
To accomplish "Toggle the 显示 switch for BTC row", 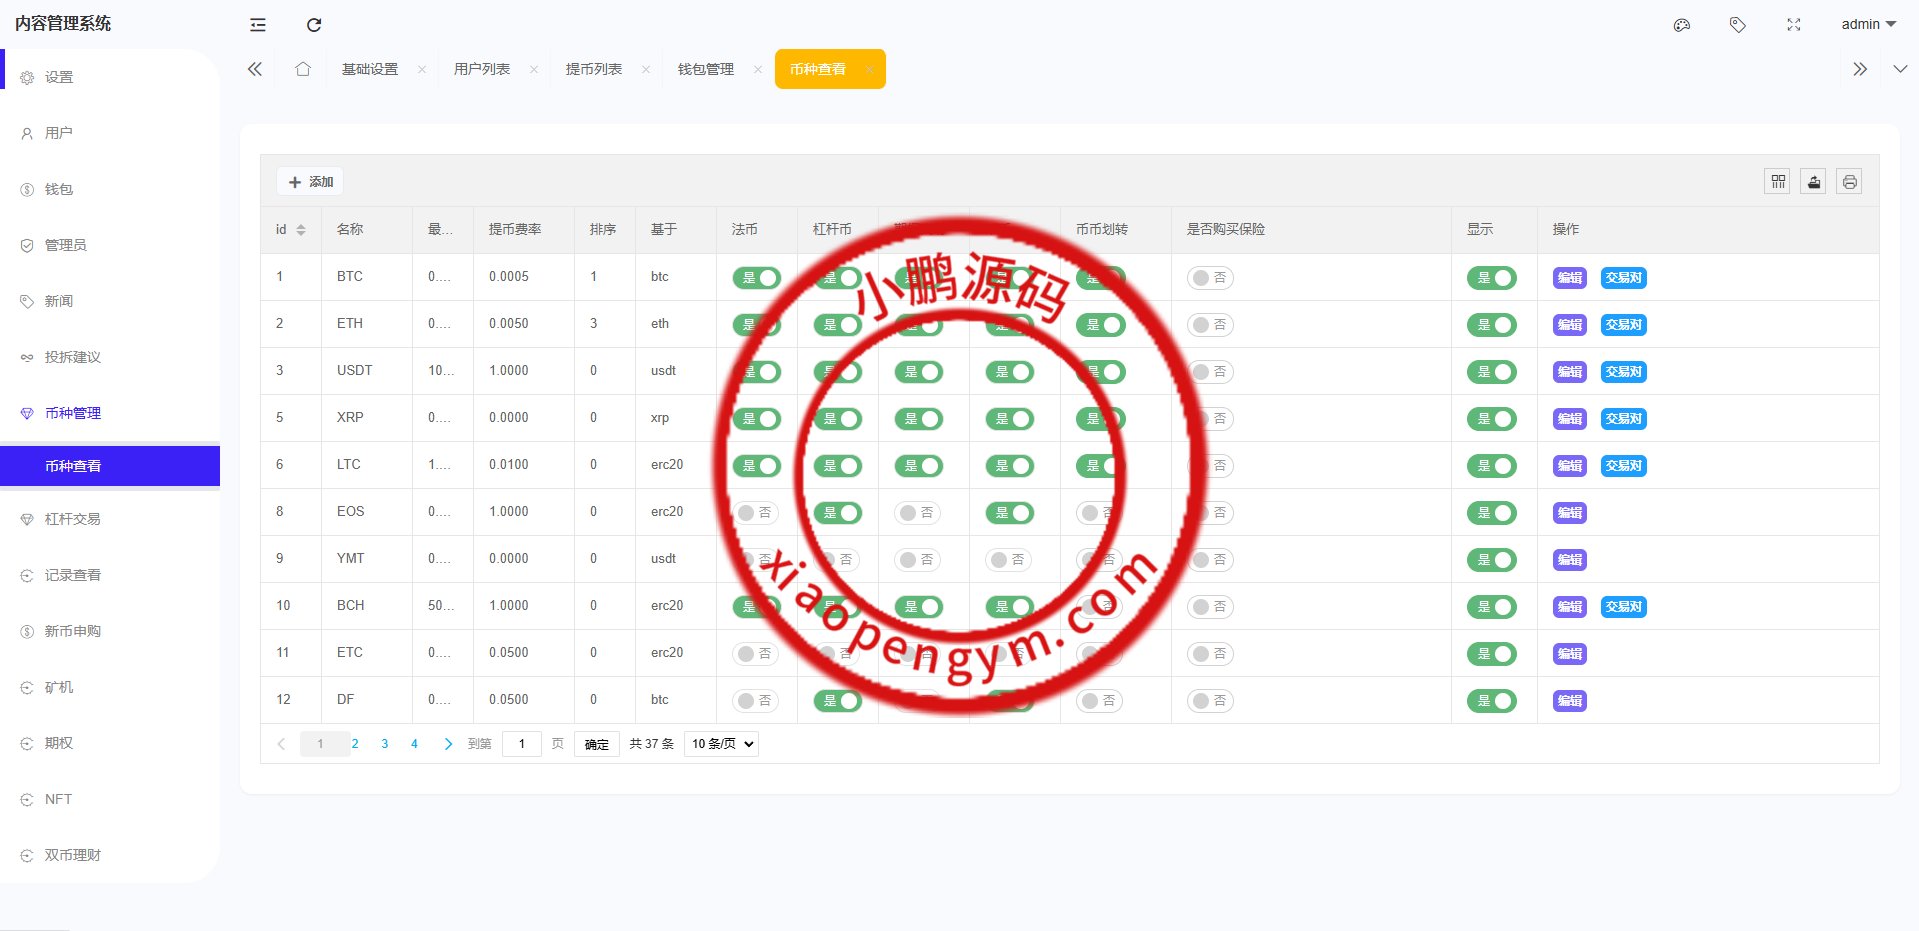I will tap(1491, 278).
